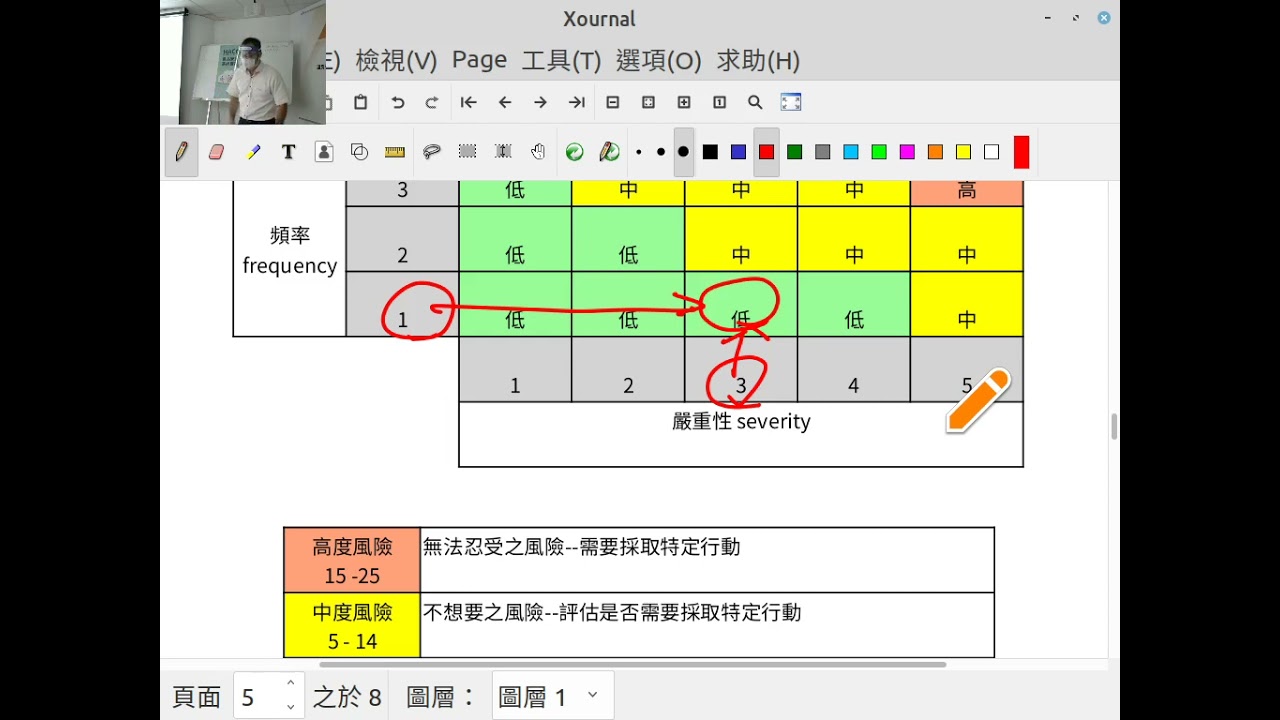Click the orange 高 cell

tap(967, 193)
